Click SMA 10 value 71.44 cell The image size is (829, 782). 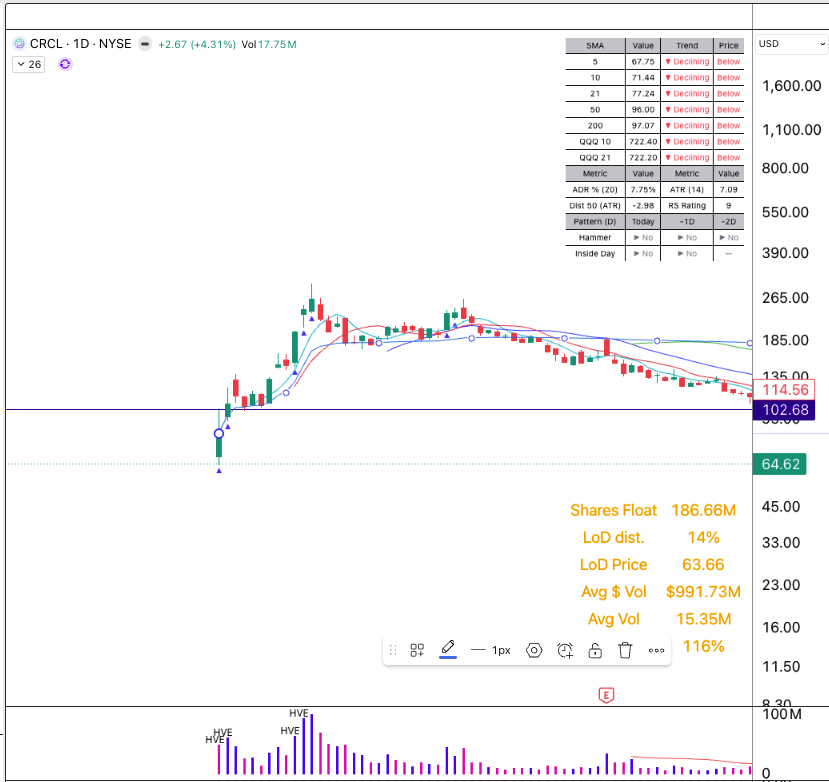[x=643, y=77]
